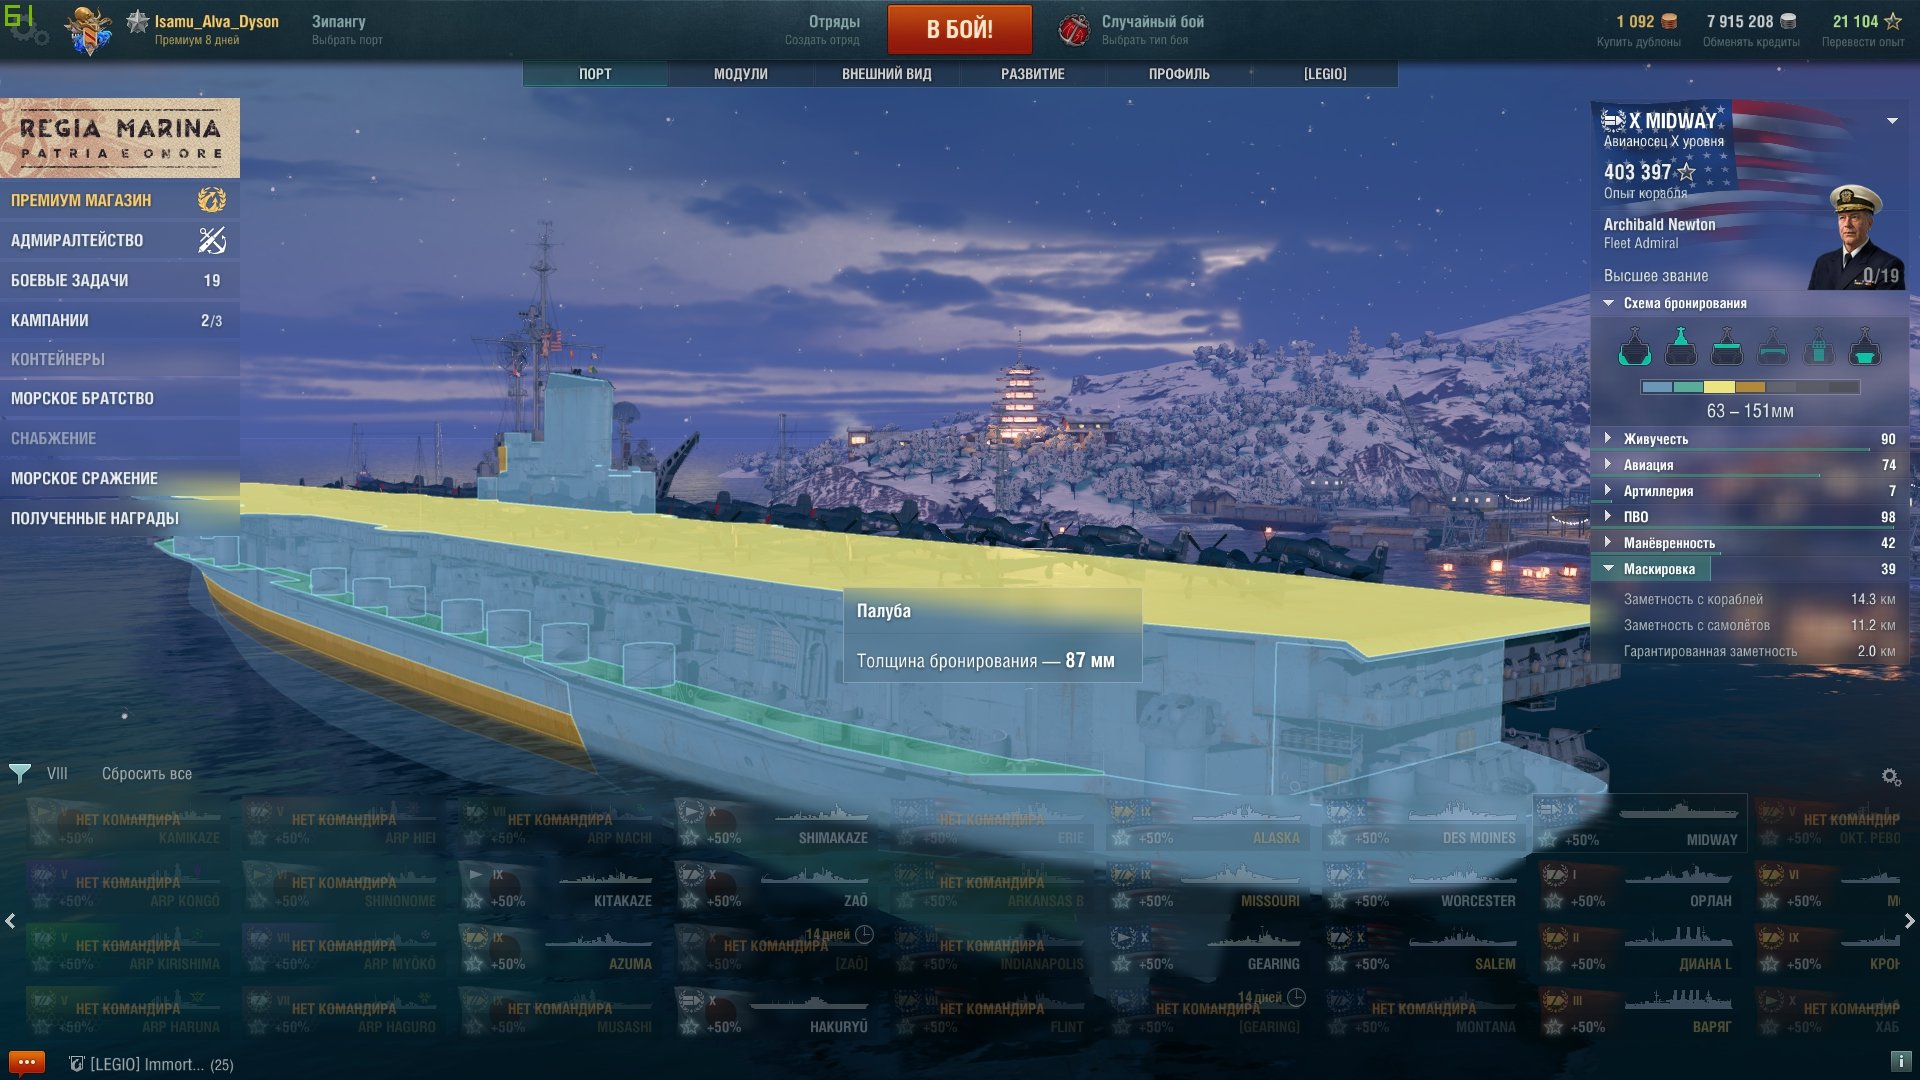Collapse the Схема бронирования section

pyautogui.click(x=1609, y=303)
